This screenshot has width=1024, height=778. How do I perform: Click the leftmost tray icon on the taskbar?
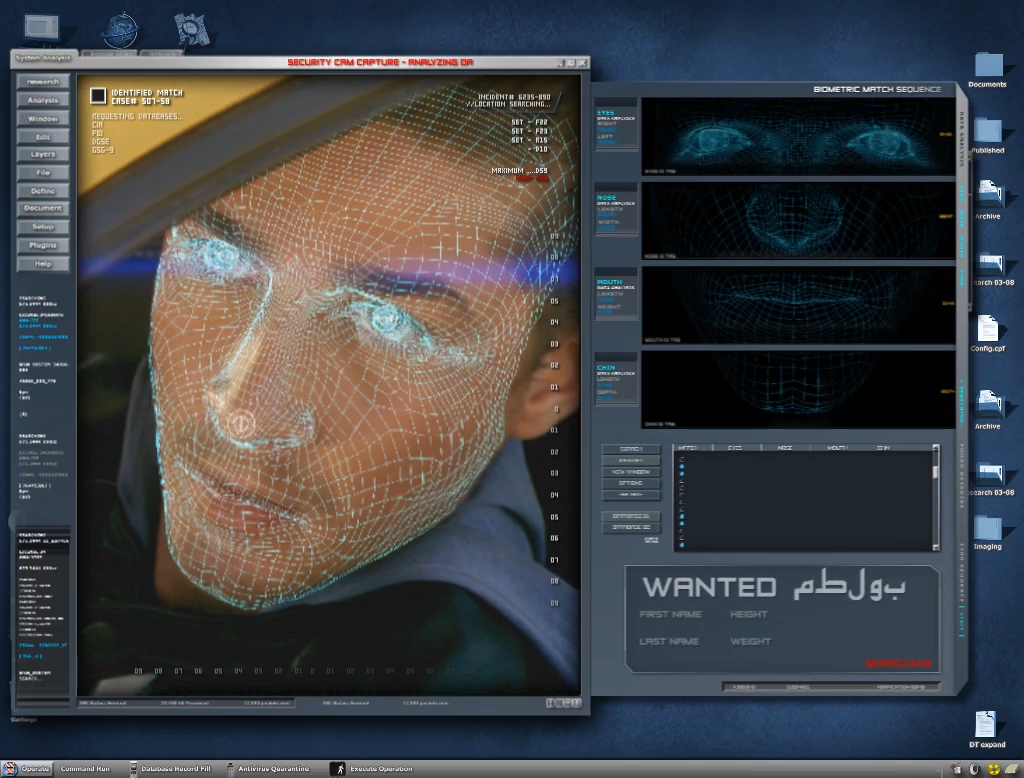point(956,770)
